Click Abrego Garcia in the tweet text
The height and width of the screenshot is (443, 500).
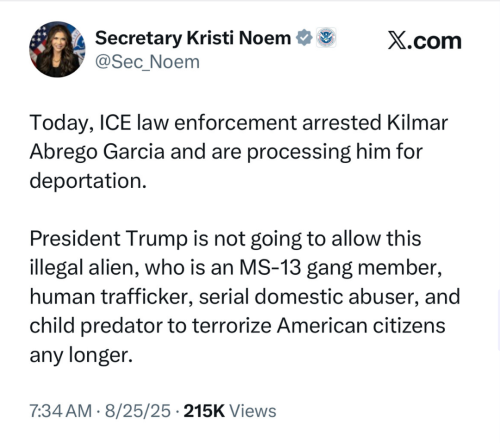97,152
